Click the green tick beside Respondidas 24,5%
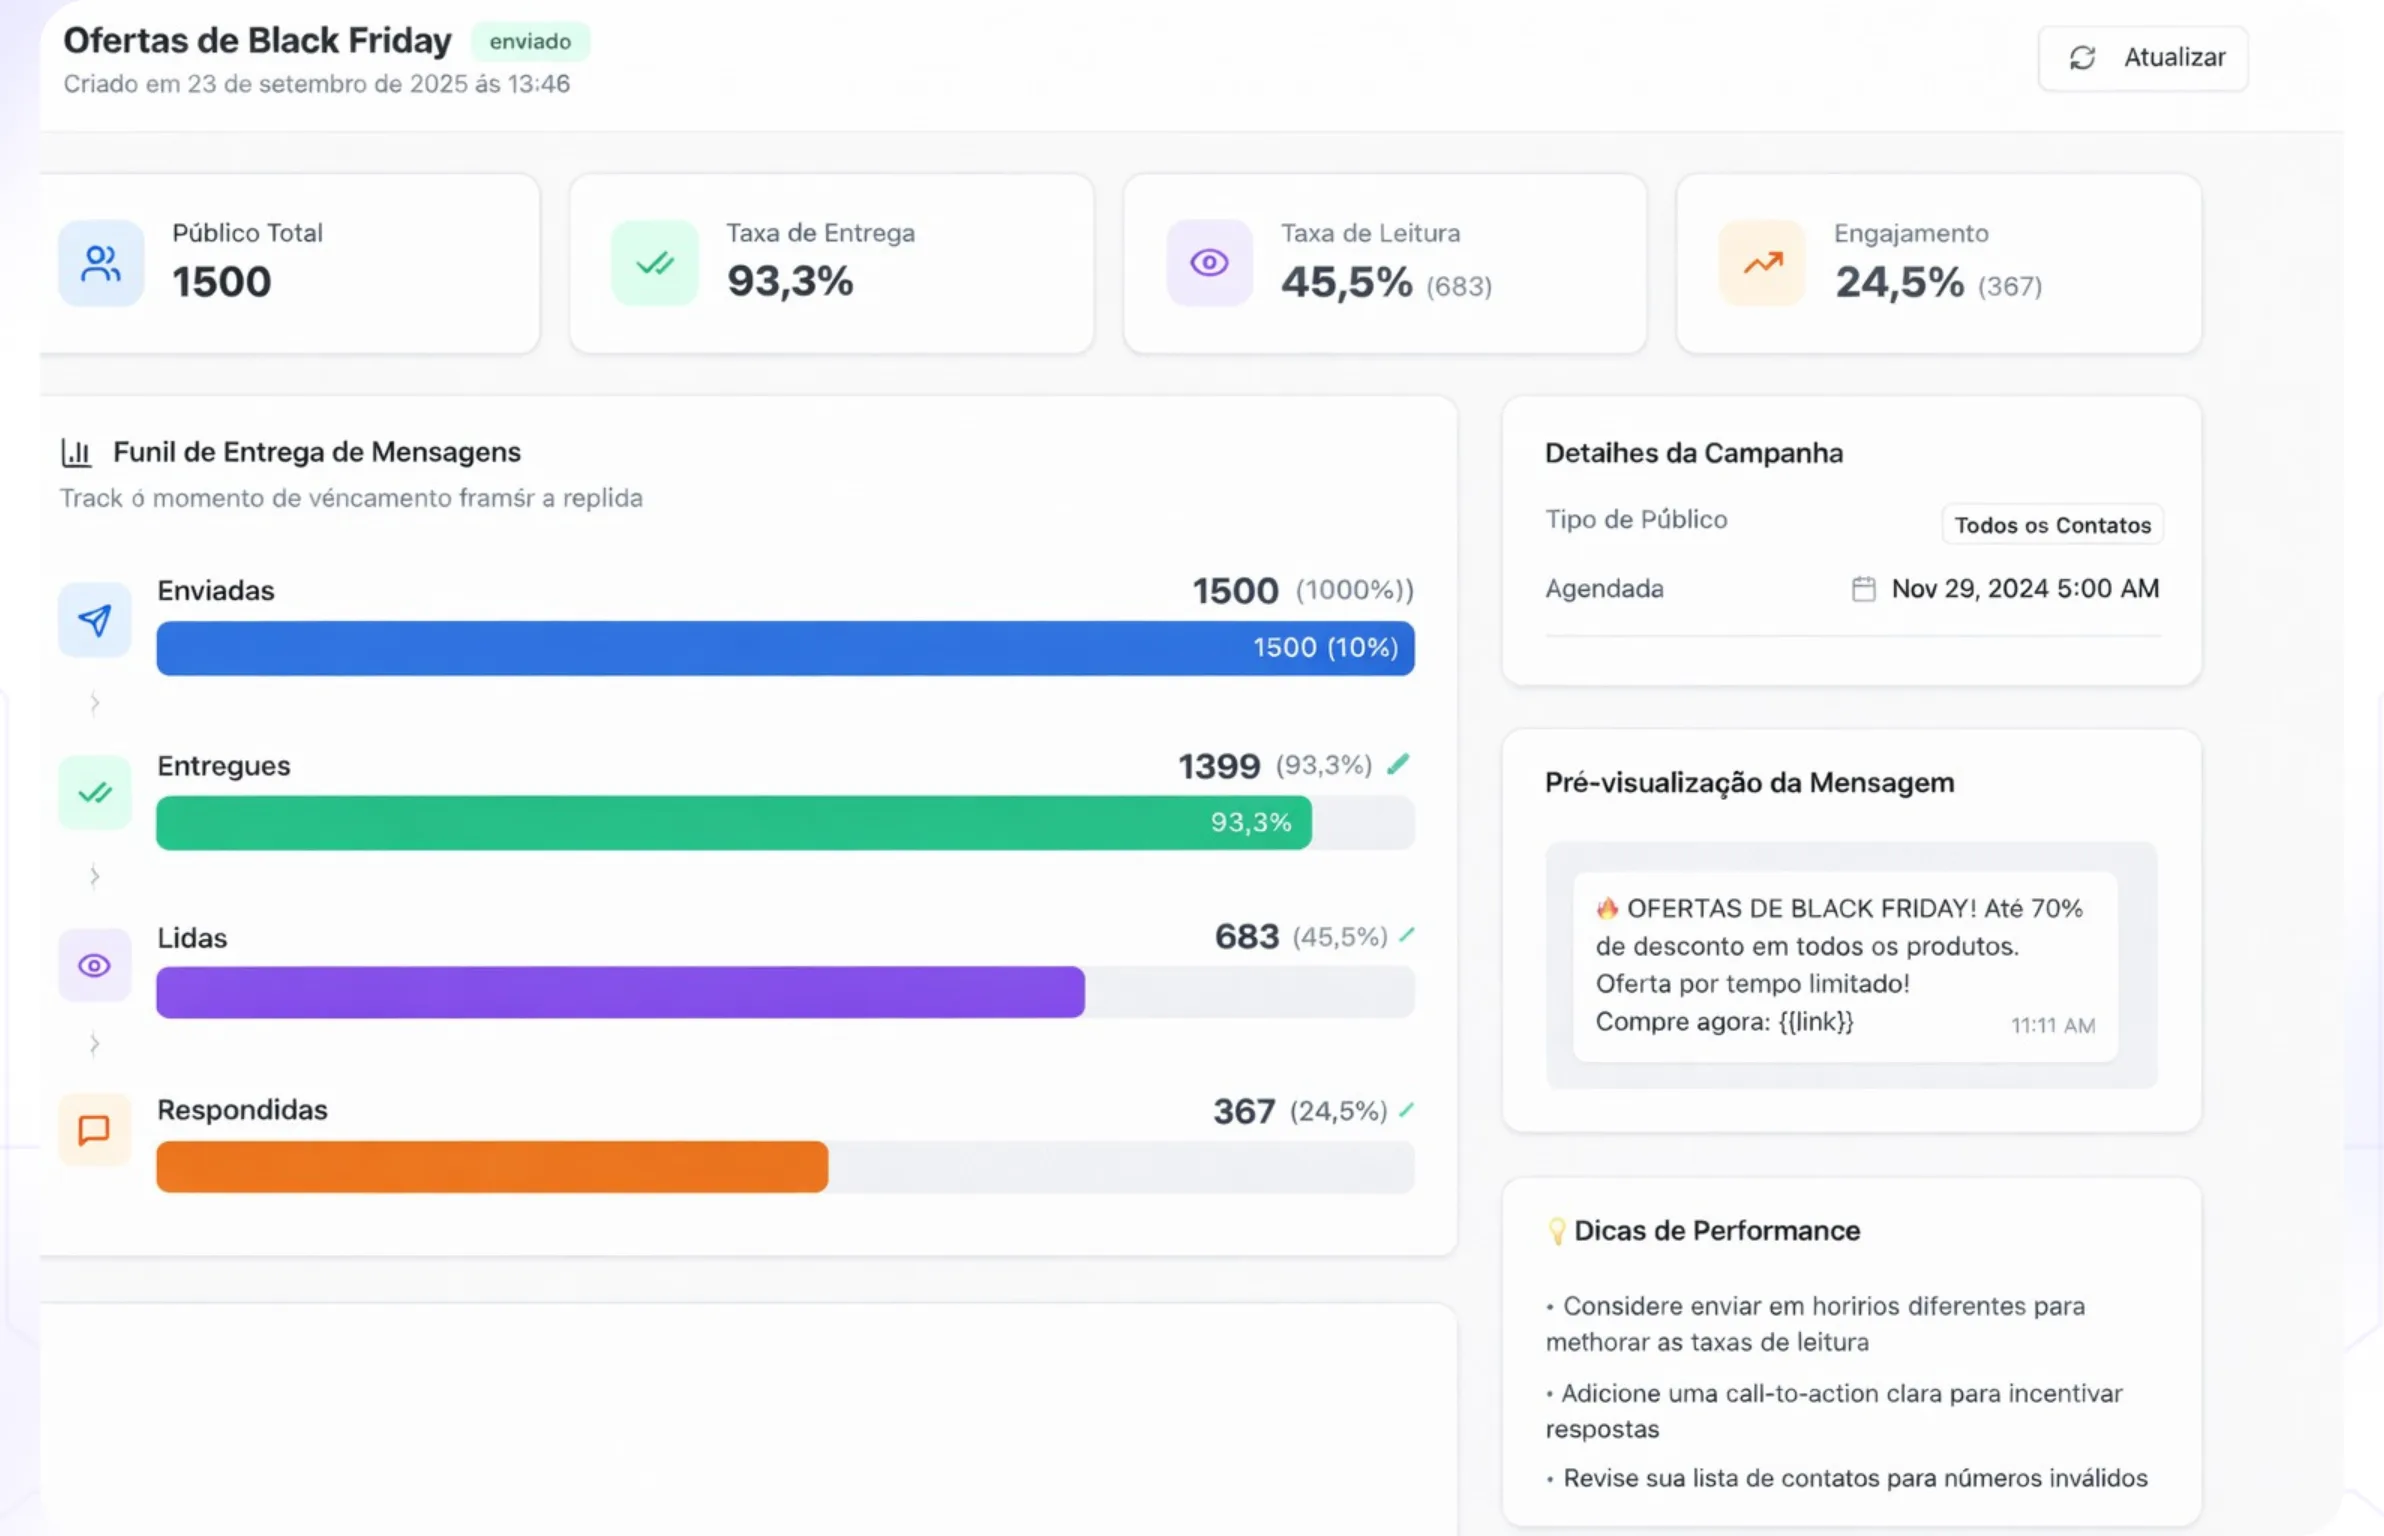This screenshot has height=1536, width=2384. [1407, 1110]
